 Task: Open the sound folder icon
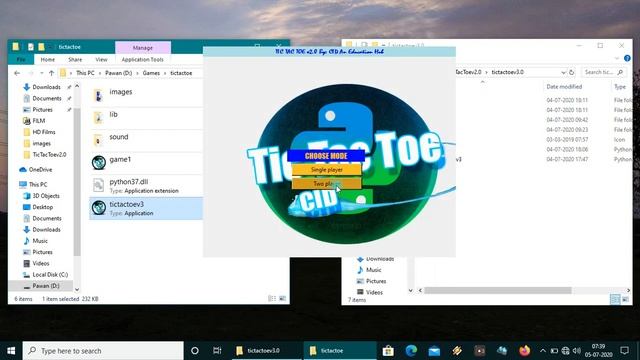[98, 140]
